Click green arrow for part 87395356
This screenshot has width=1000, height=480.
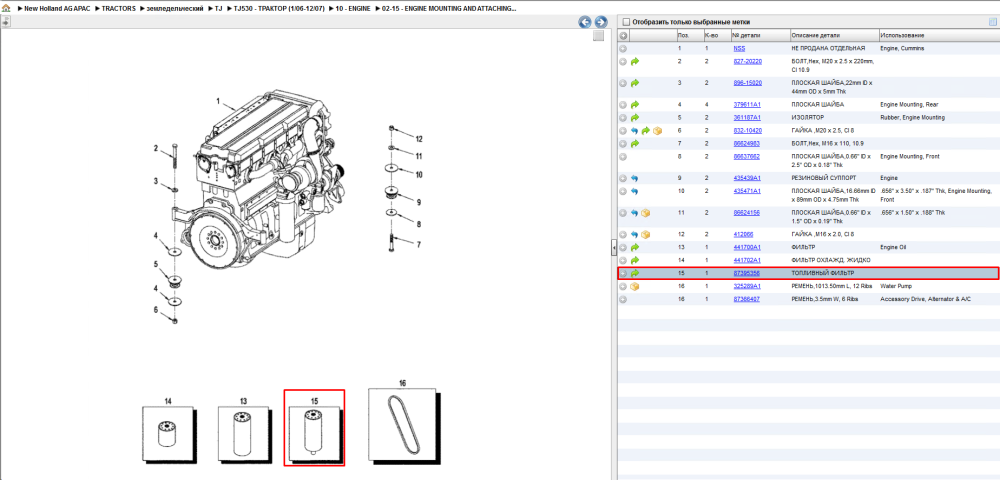click(635, 273)
